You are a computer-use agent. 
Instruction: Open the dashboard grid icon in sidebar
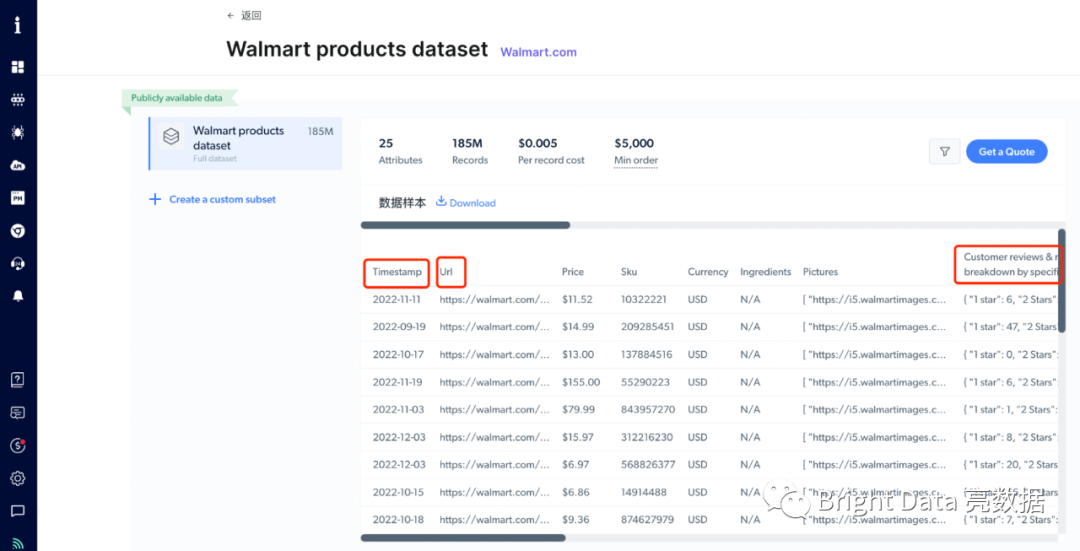pos(18,67)
